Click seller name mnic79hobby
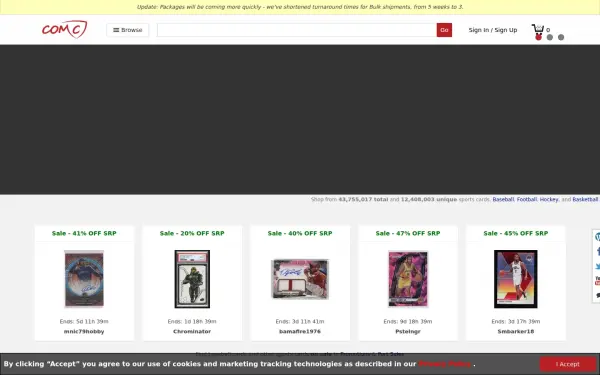The height and width of the screenshot is (375, 600). [x=84, y=331]
